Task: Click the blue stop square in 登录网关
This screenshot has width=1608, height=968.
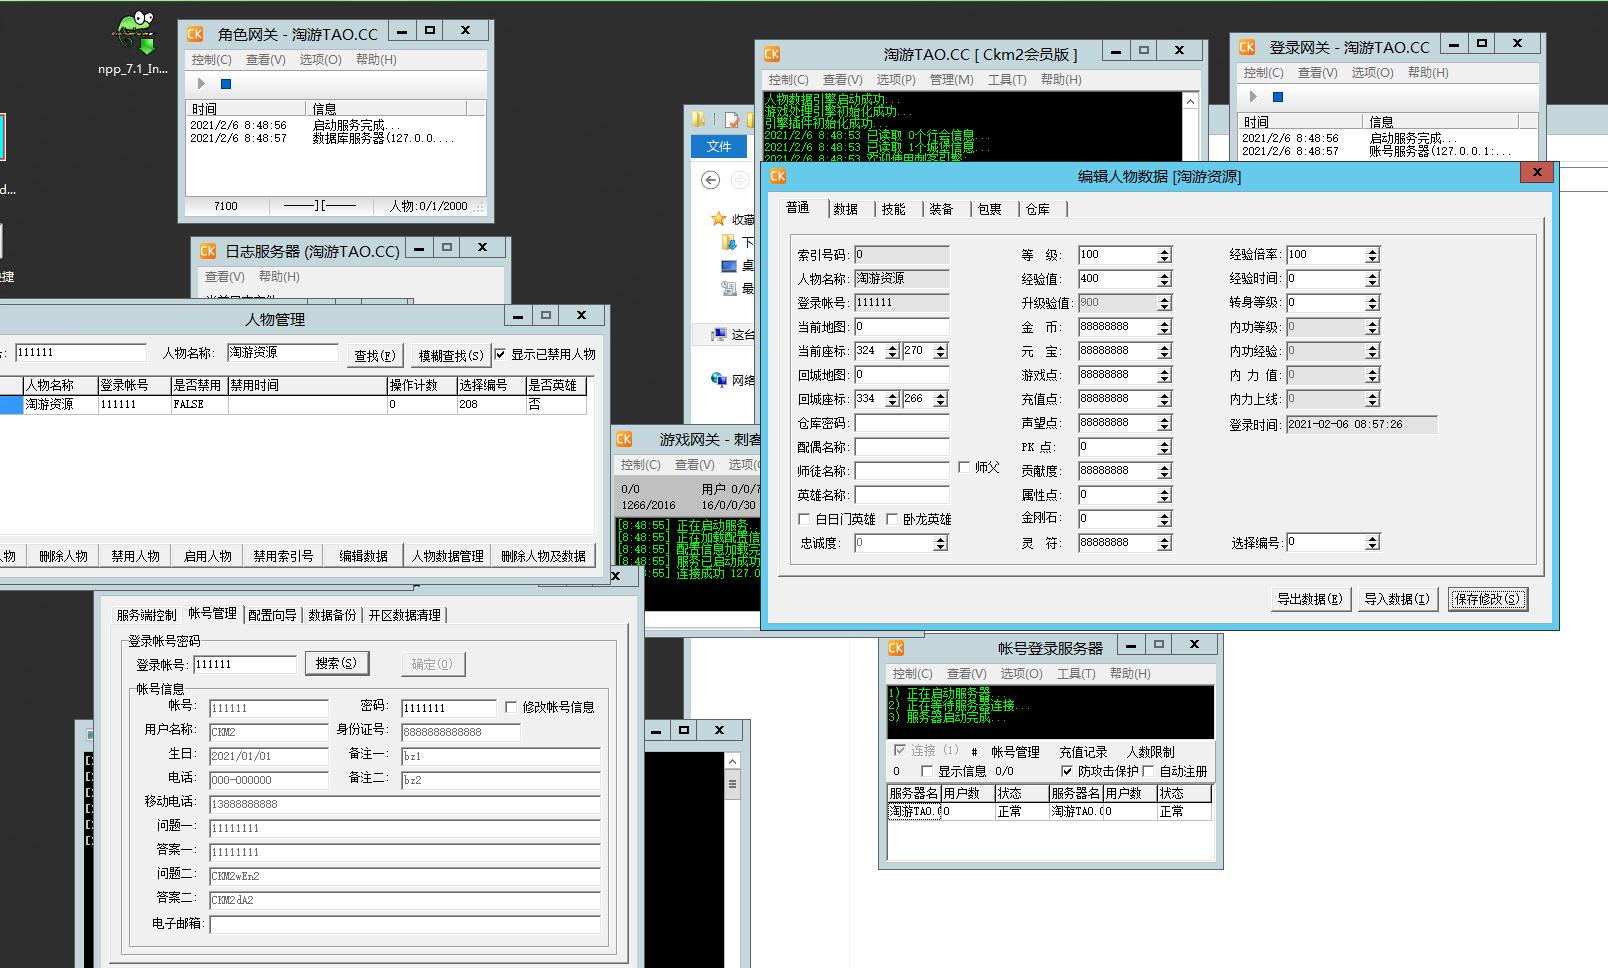Action: tap(1277, 97)
